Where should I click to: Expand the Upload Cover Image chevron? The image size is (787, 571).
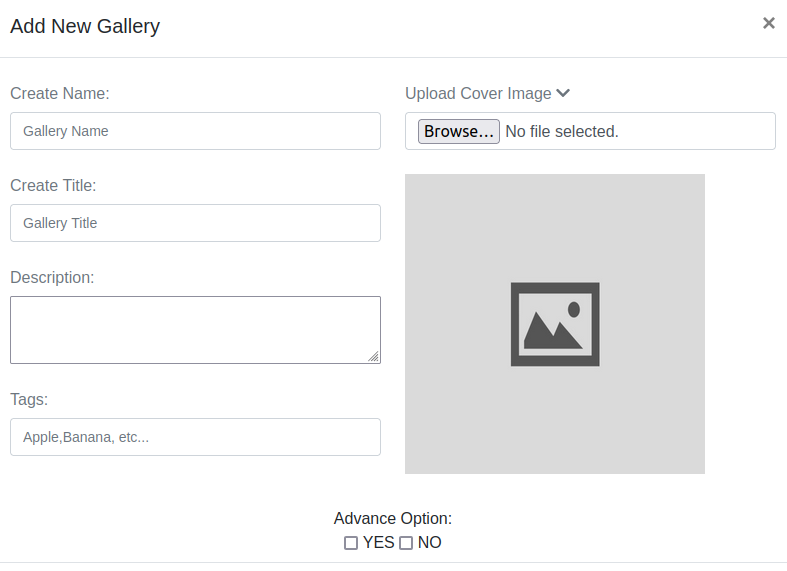[x=563, y=93]
